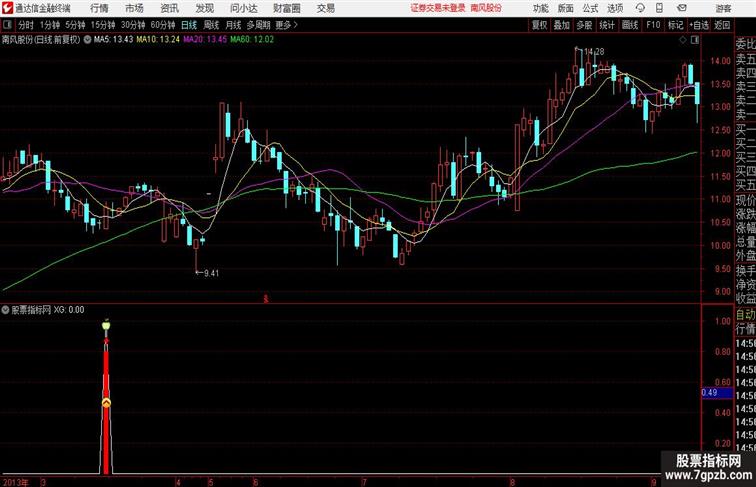756x487 pixels.
Task: Add stock via +自选 button
Action: 699,25
